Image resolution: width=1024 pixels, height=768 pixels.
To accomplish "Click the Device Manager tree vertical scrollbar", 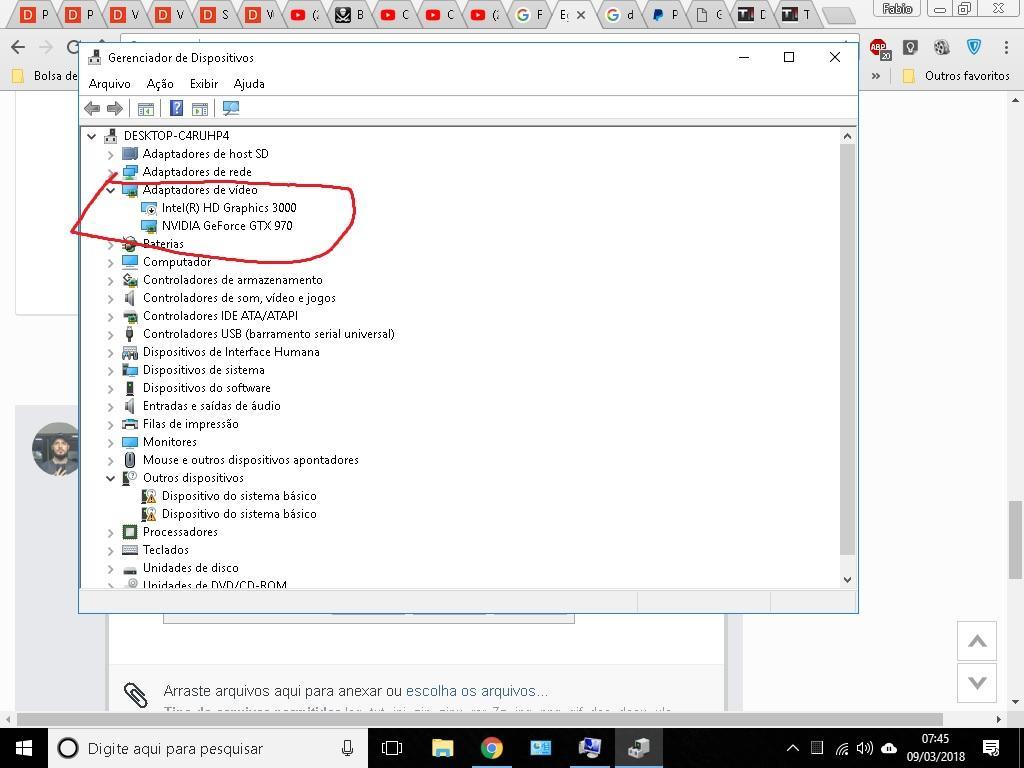I will (x=847, y=349).
